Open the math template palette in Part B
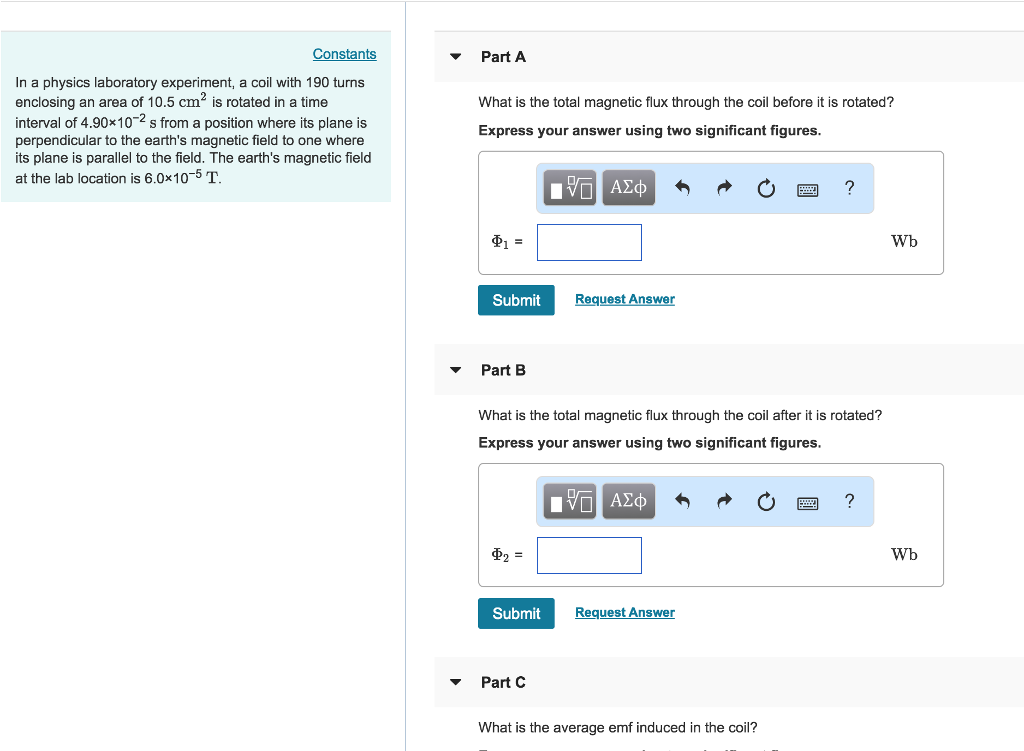Viewport: 1024px width, 751px height. [568, 500]
